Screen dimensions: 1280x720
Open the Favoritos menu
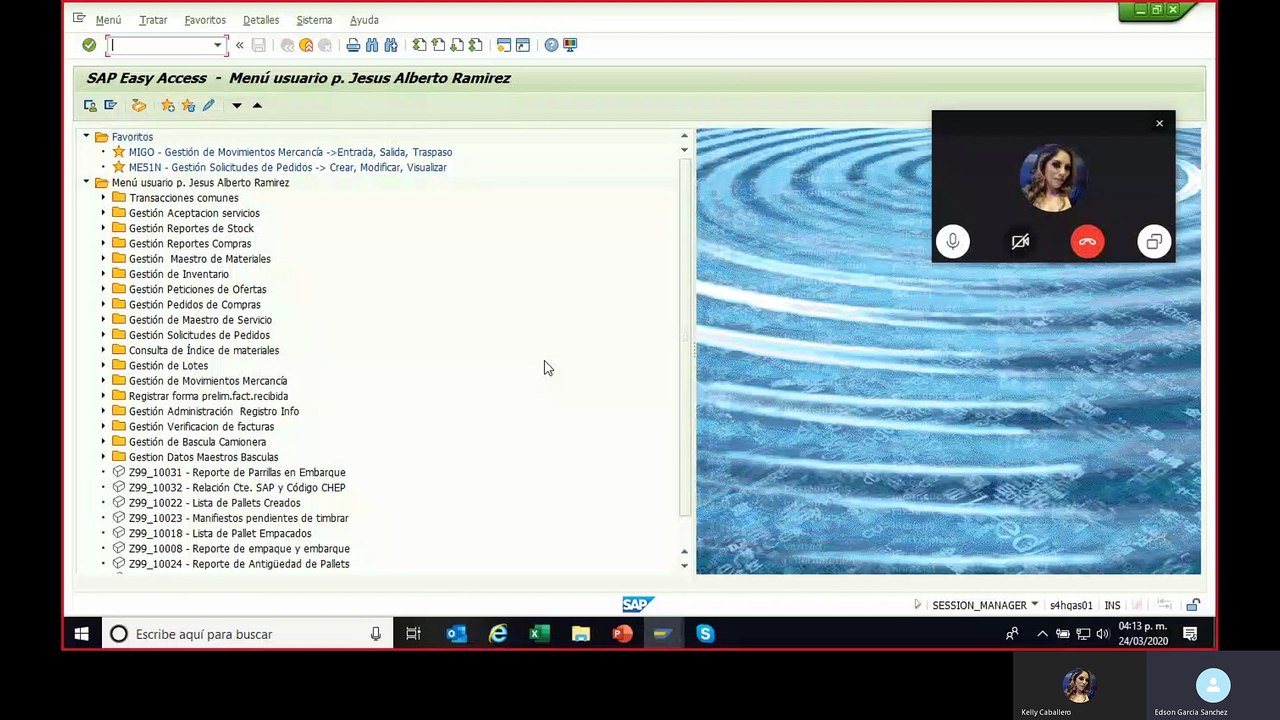pos(205,20)
